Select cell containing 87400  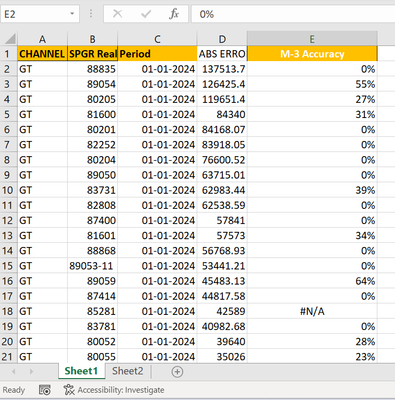coord(93,220)
